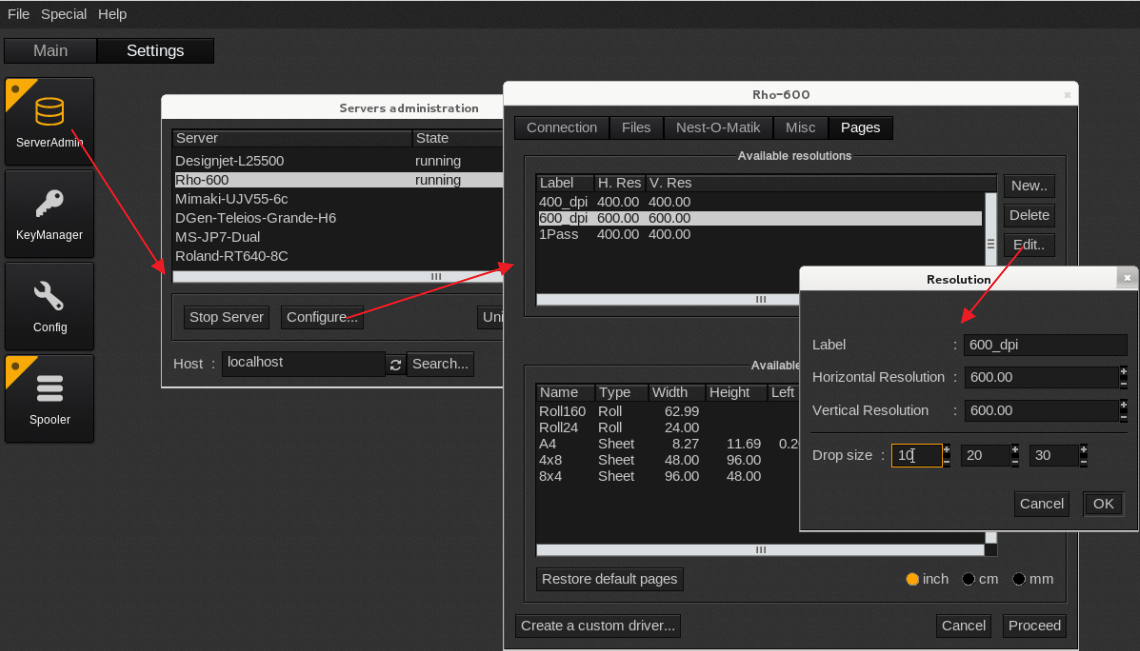Increase the first Drop size value
Screen dimensions: 1140x651
946,450
